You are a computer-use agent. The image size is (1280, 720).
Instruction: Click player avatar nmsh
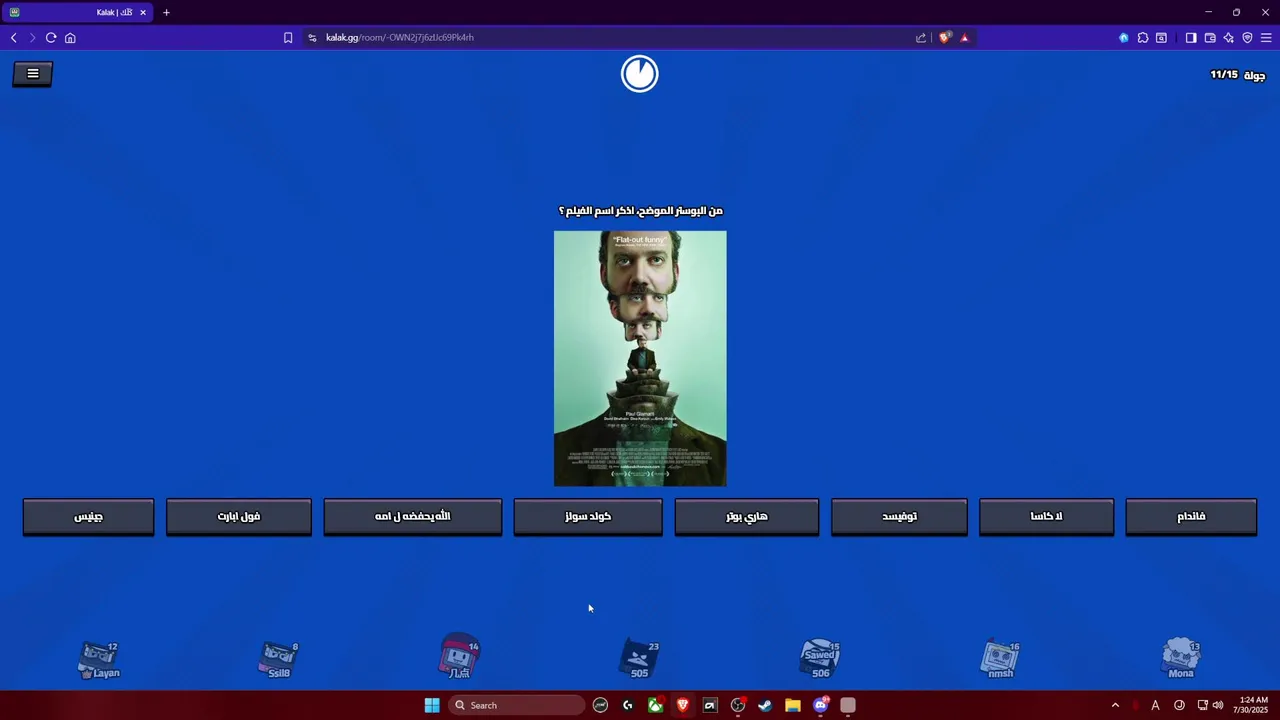tap(1000, 660)
